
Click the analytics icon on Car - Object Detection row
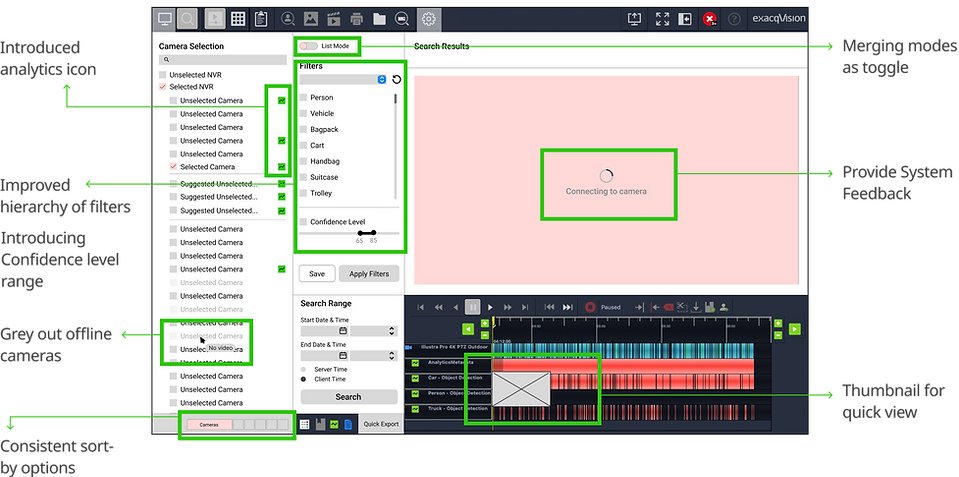(415, 378)
